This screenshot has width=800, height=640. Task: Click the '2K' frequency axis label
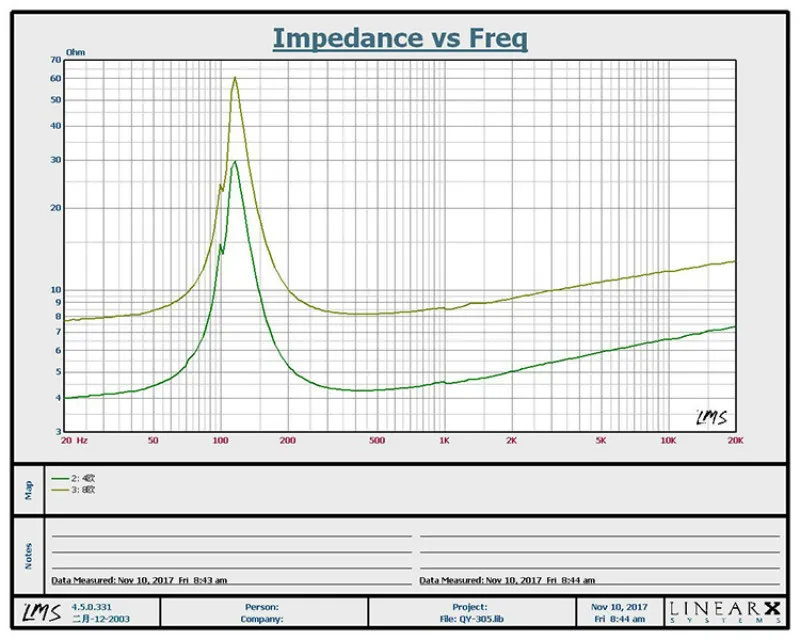coord(512,440)
